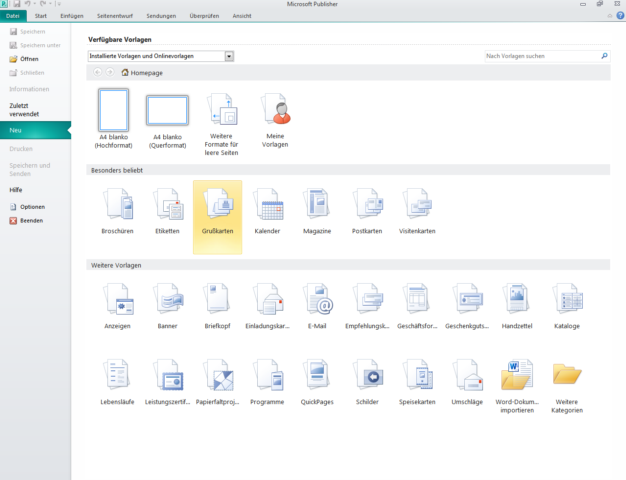
Task: Click the template search magnifier icon
Action: [x=604, y=56]
